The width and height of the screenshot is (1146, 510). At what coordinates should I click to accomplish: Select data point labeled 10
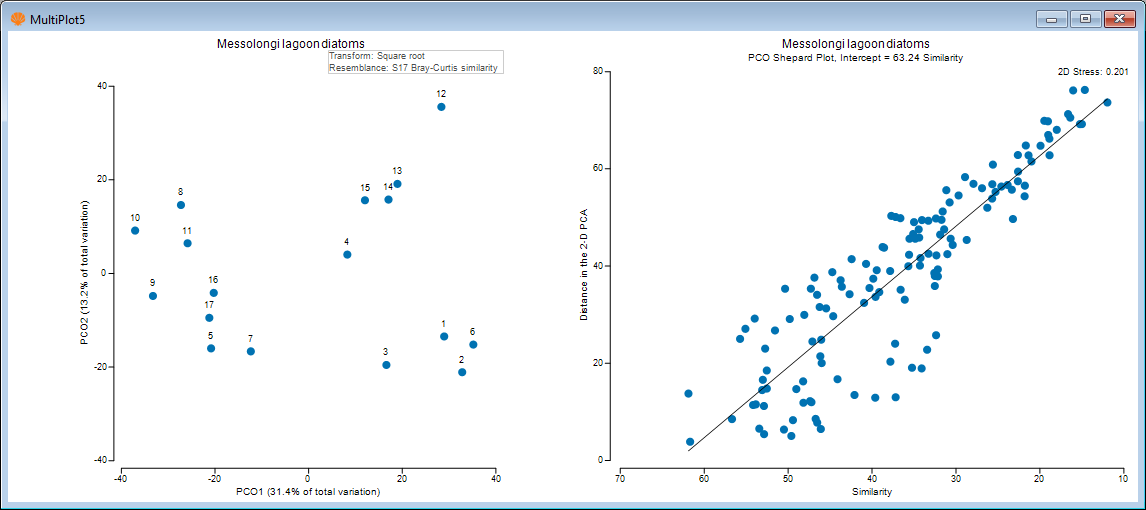135,231
